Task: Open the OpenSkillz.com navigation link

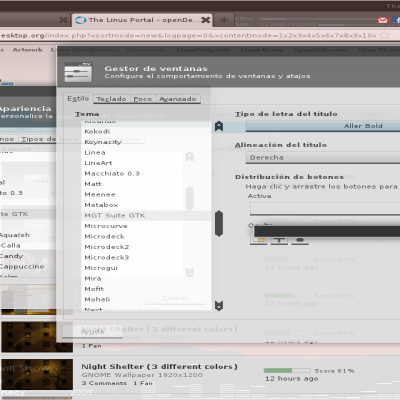Action: pos(320,50)
